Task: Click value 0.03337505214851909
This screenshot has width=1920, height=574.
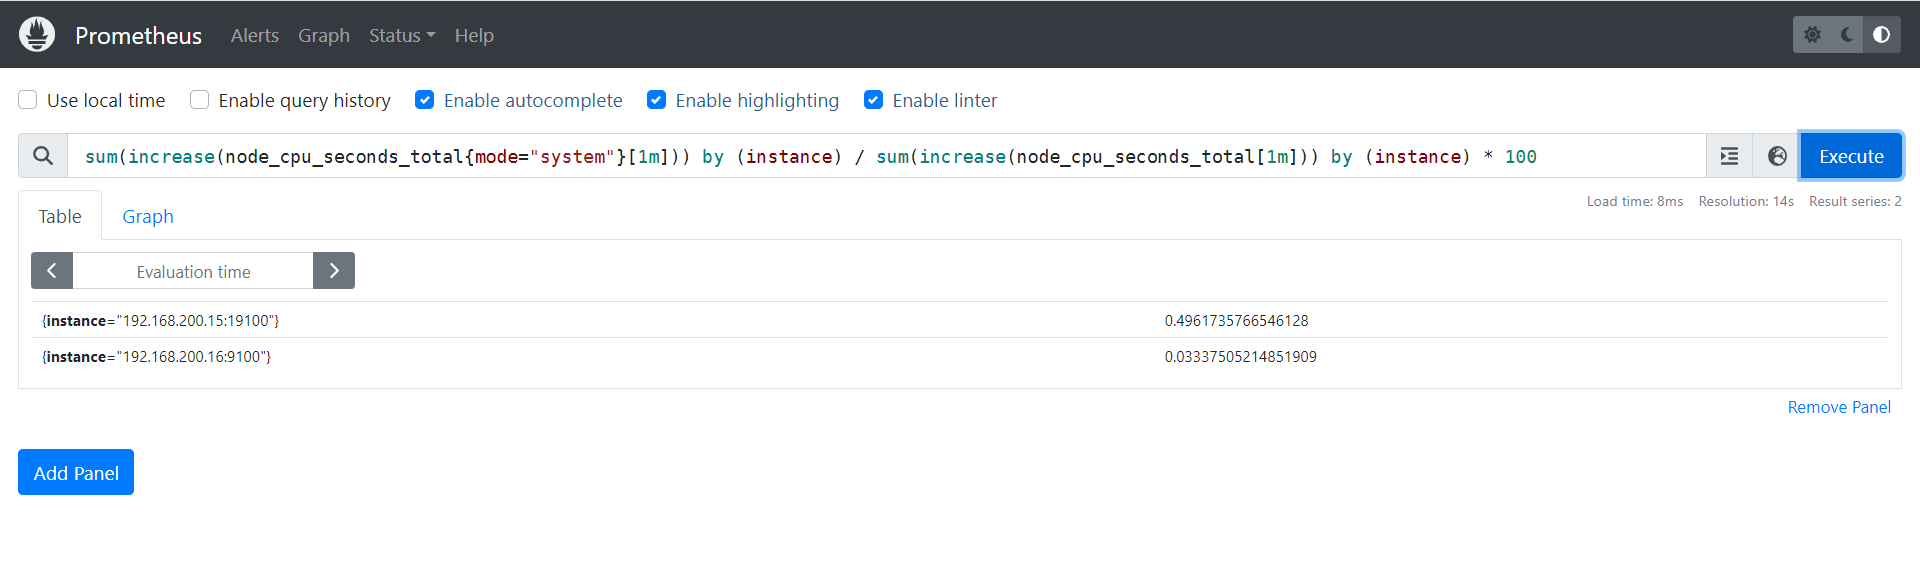Action: tap(1240, 356)
